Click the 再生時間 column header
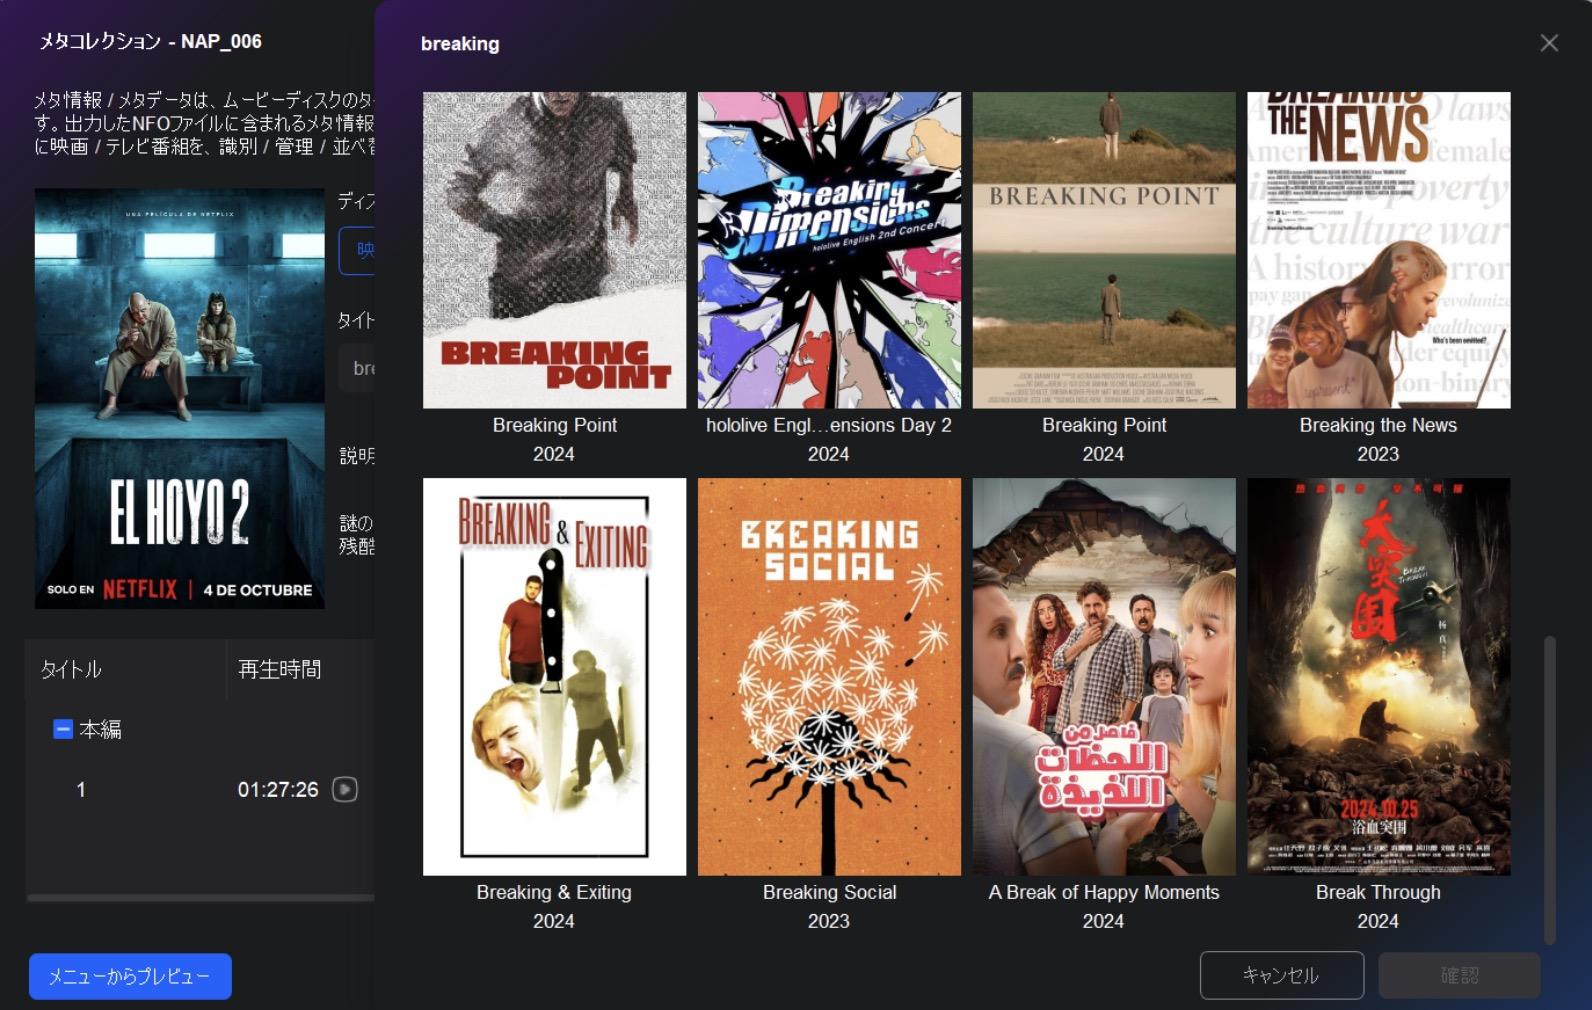The width and height of the screenshot is (1592, 1010). coord(280,669)
